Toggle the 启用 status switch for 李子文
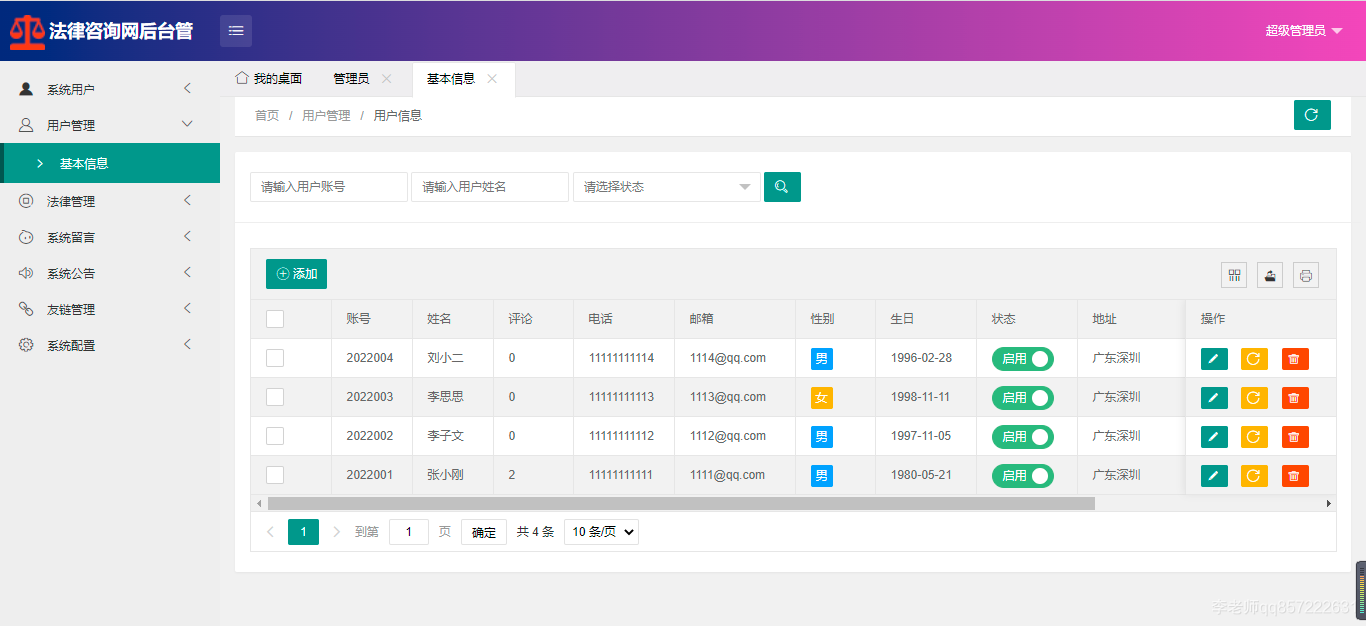This screenshot has height=626, width=1366. 1023,437
